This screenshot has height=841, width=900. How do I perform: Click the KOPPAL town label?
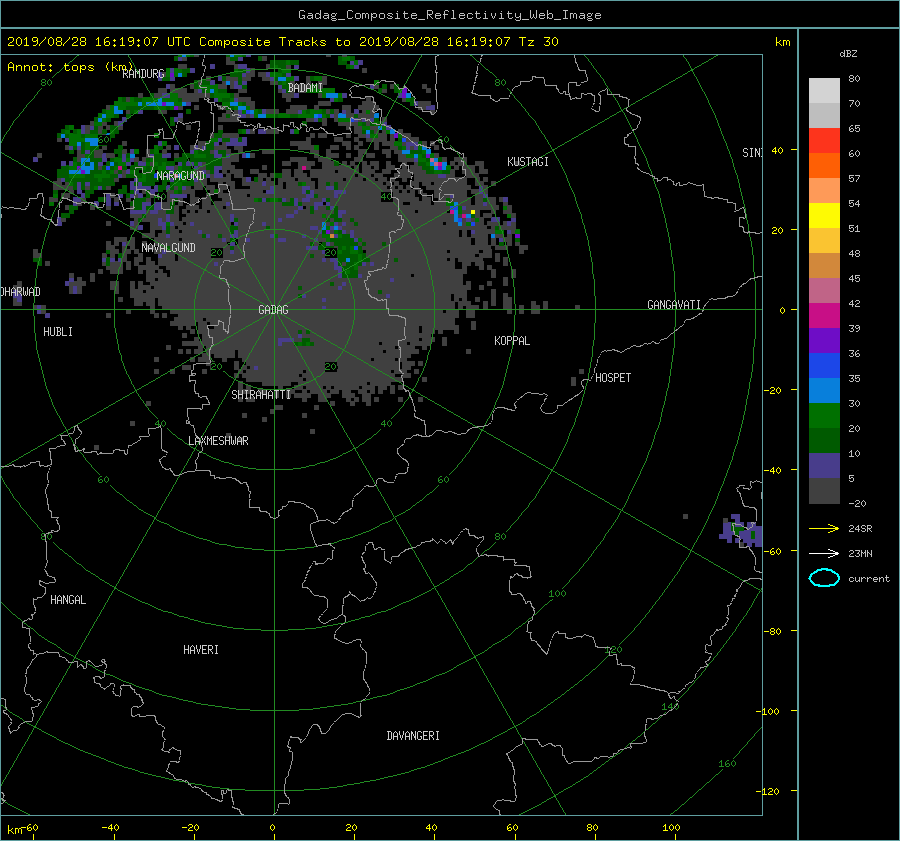click(x=512, y=341)
